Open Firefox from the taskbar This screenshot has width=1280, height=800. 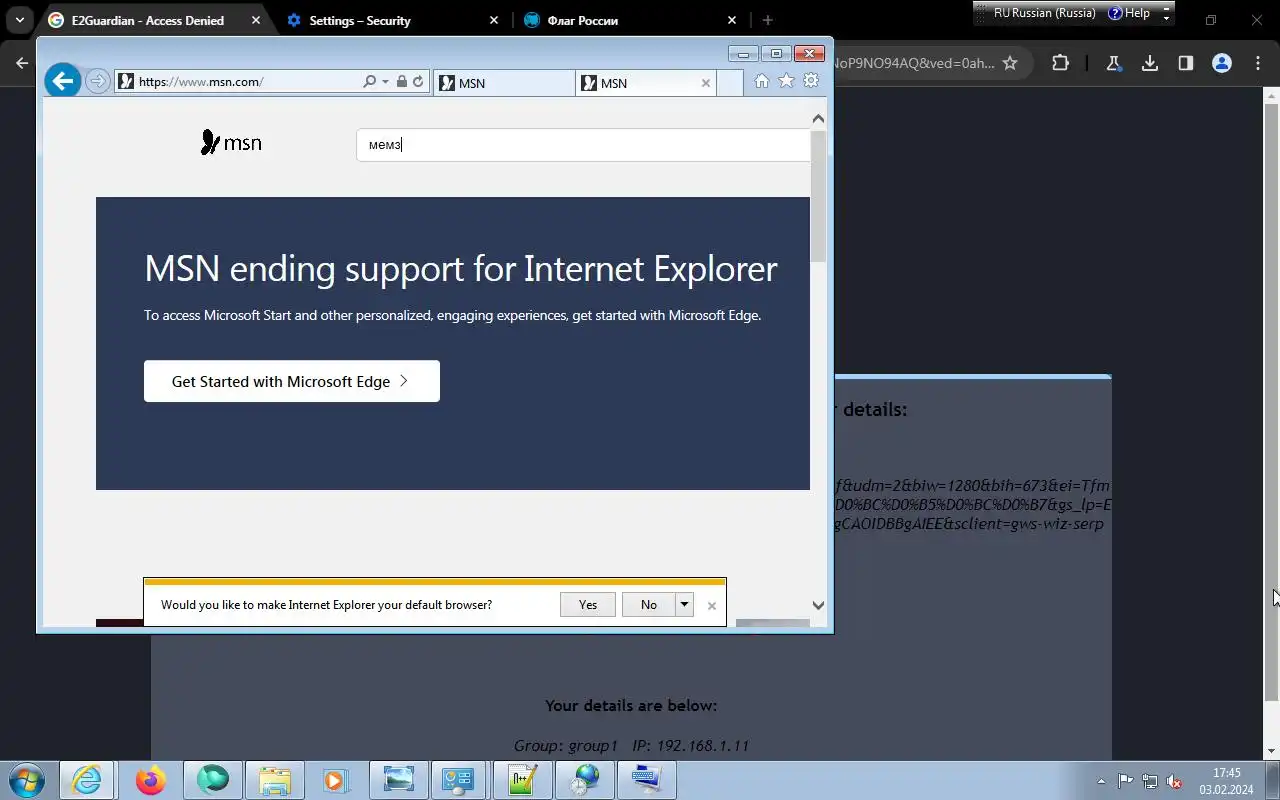pos(150,780)
